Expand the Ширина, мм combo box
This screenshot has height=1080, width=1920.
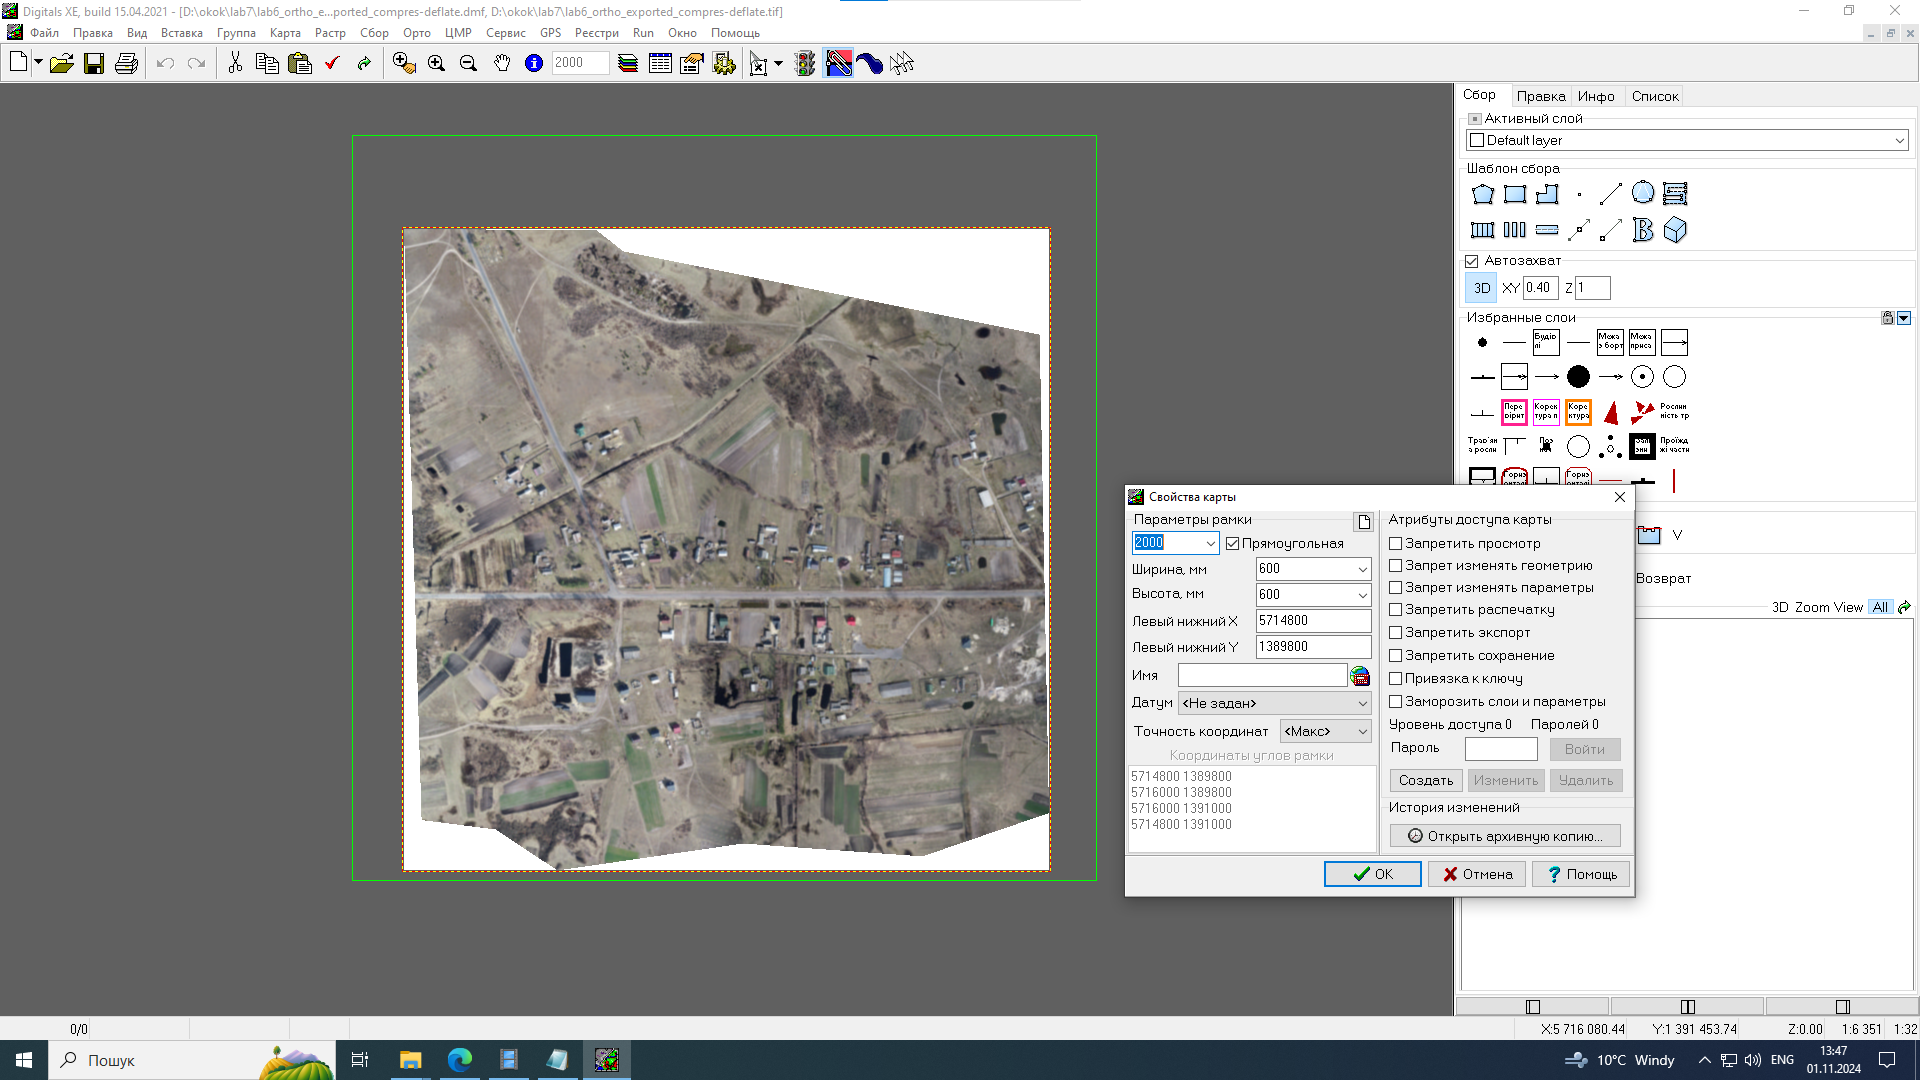[x=1362, y=569]
